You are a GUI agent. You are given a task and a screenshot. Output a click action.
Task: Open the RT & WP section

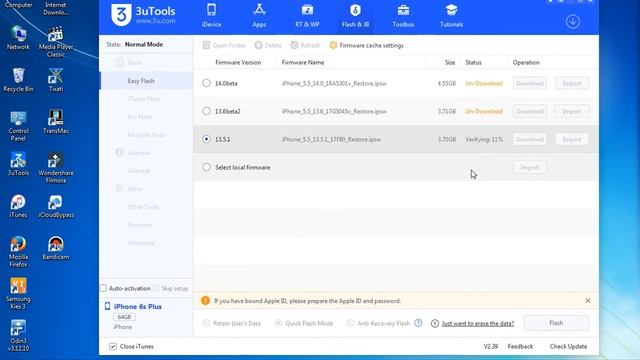click(307, 16)
